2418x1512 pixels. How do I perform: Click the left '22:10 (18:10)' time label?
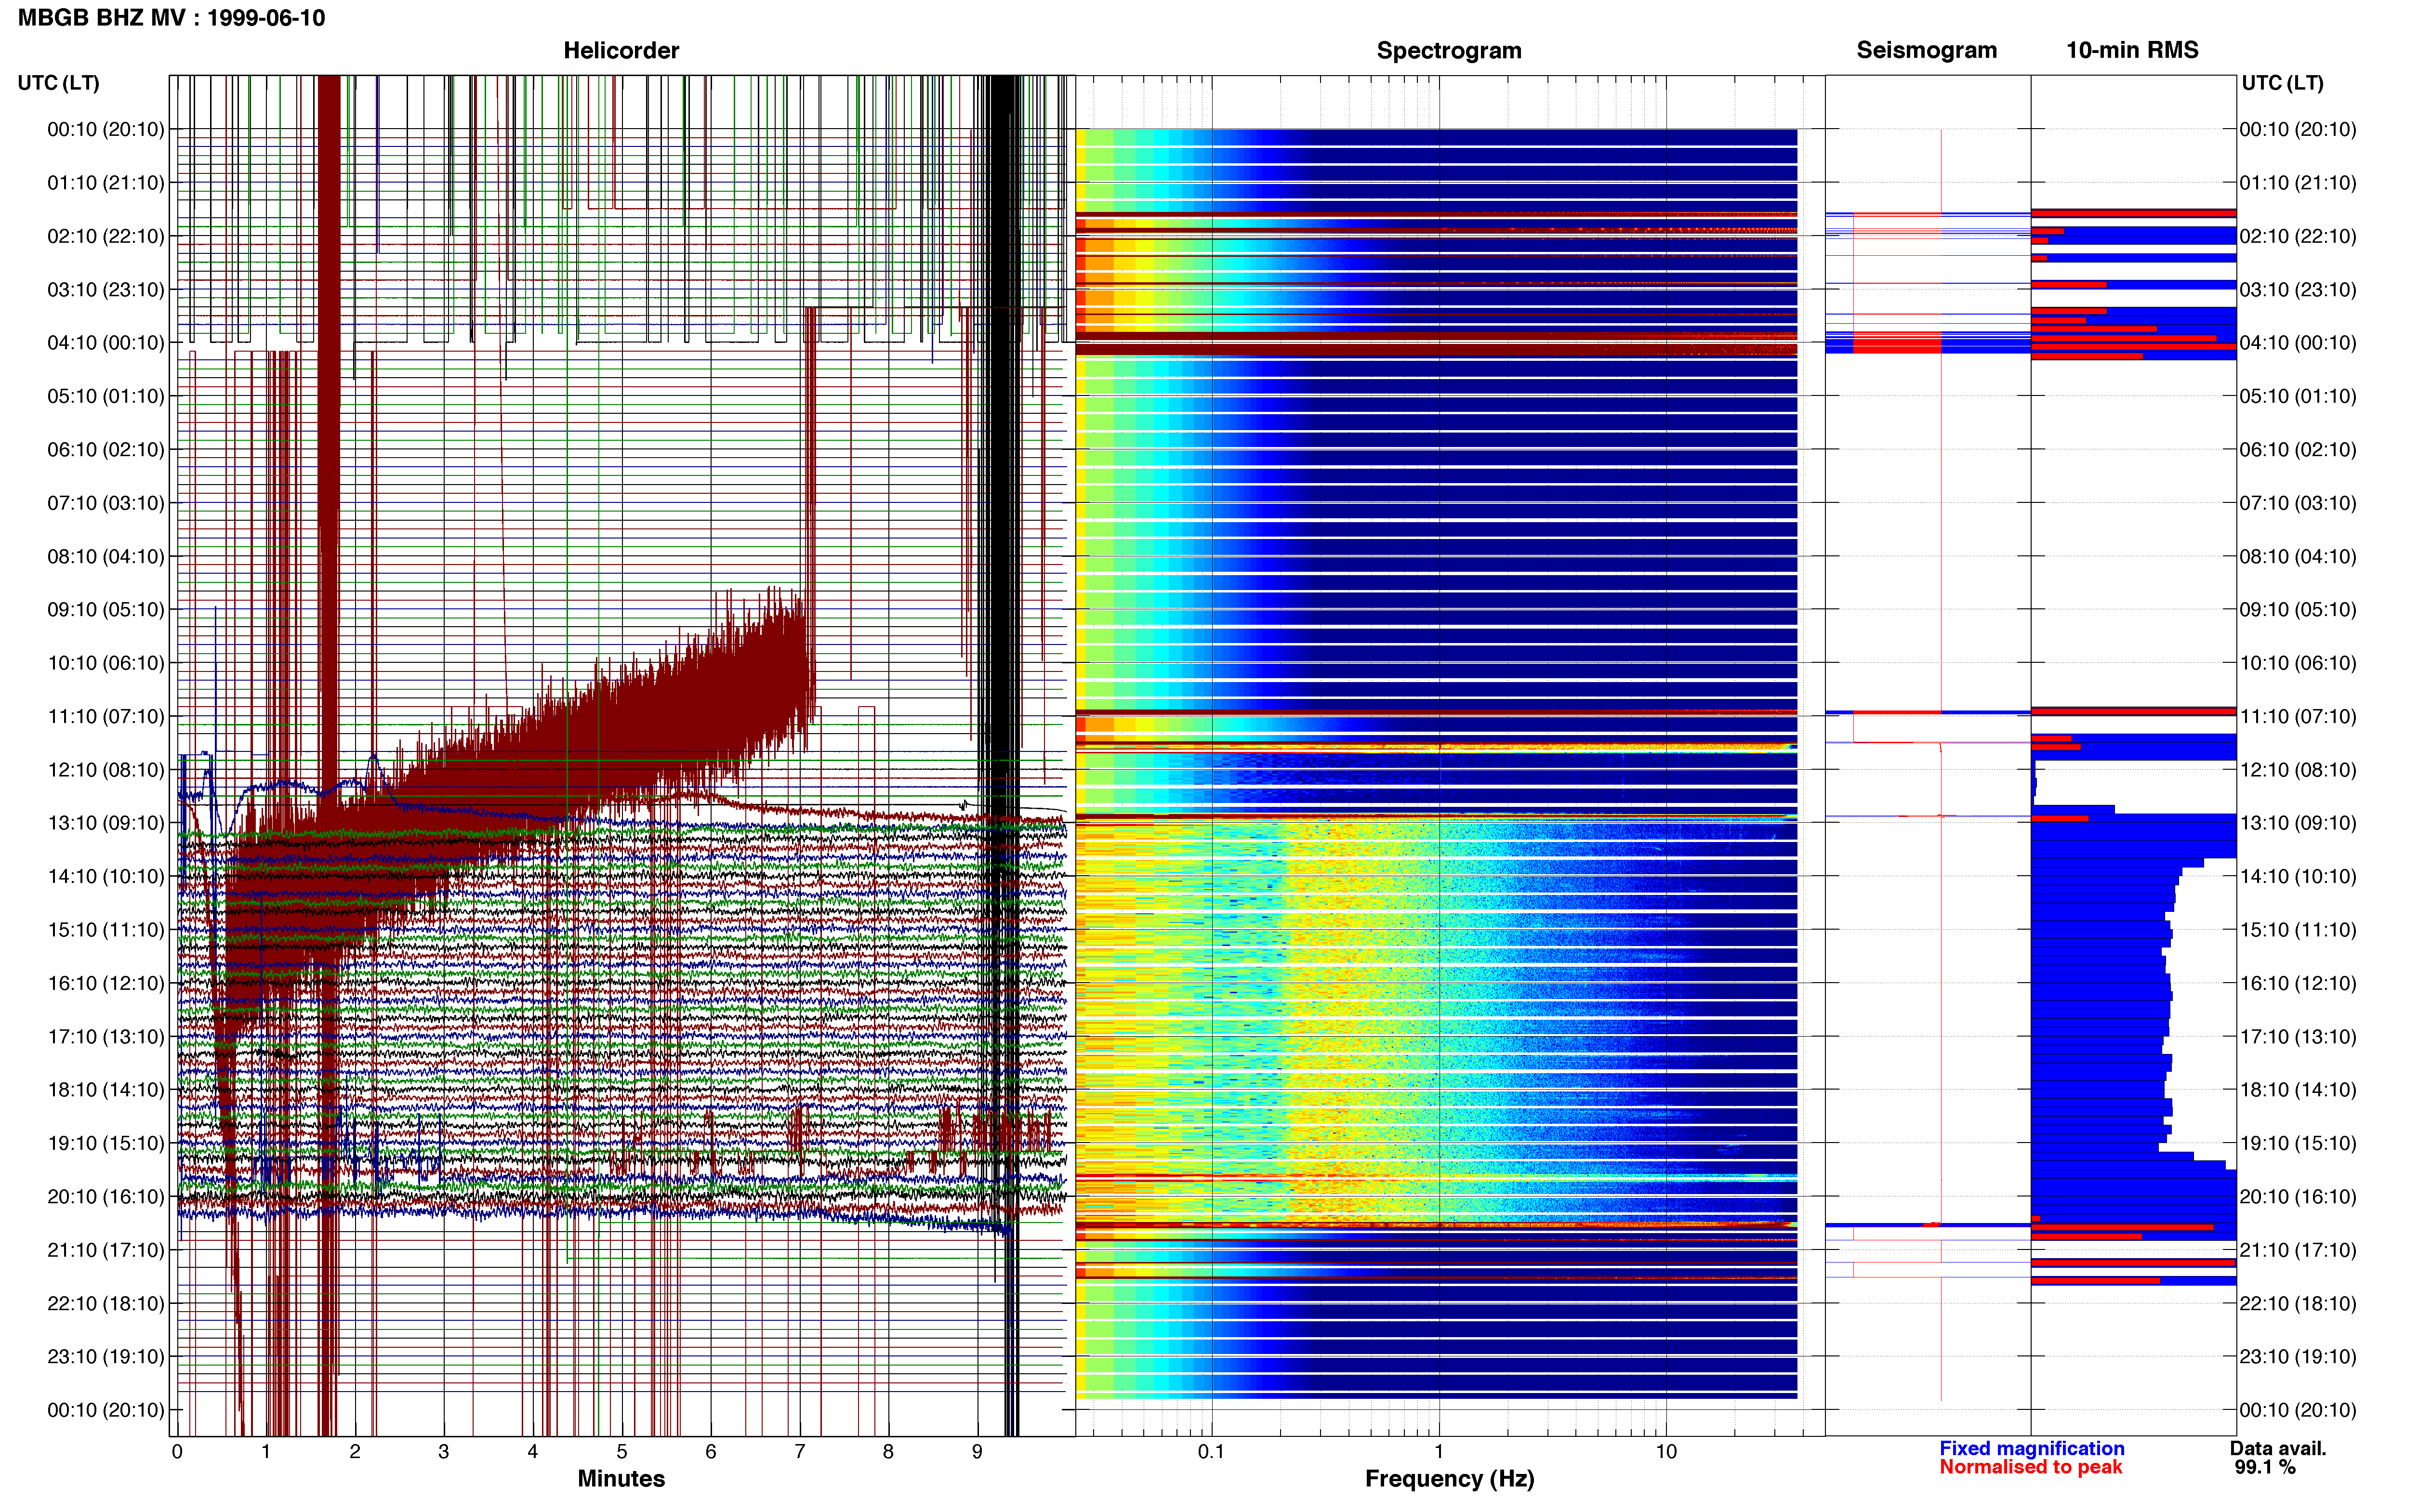[x=106, y=1303]
